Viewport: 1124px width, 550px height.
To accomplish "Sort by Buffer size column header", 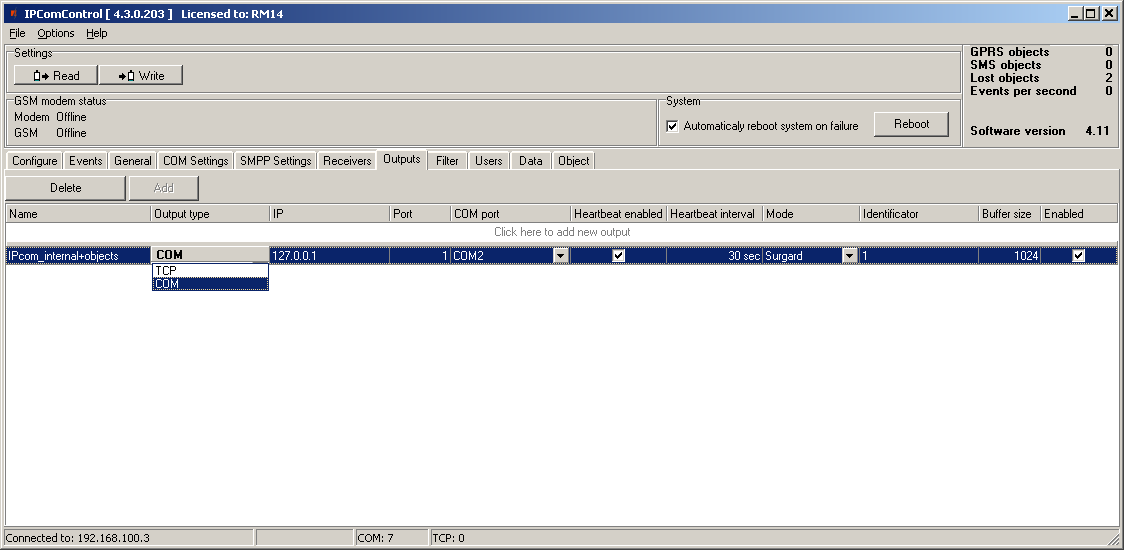I will tap(1008, 214).
